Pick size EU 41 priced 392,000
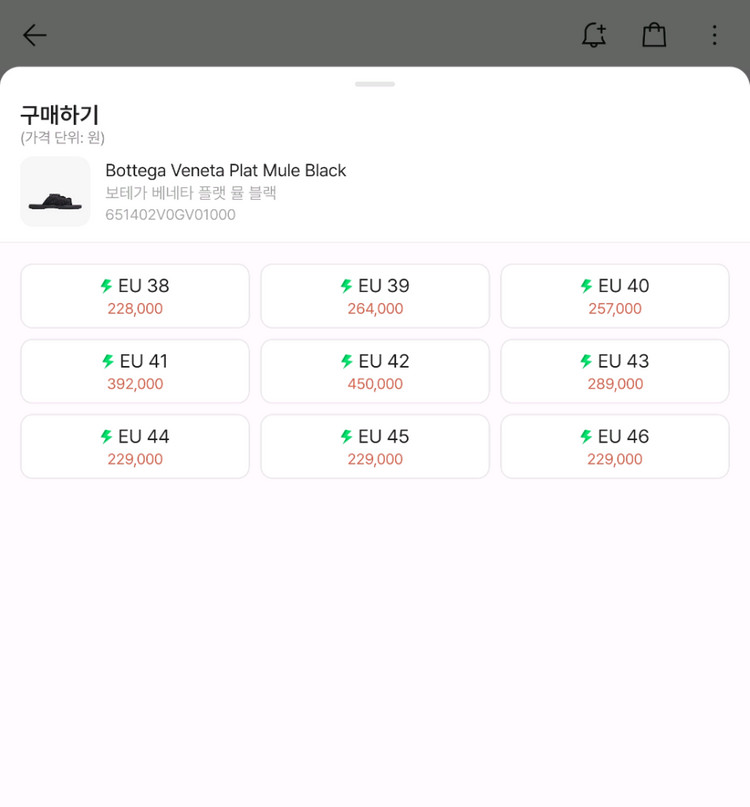The width and height of the screenshot is (750, 807). coord(135,371)
